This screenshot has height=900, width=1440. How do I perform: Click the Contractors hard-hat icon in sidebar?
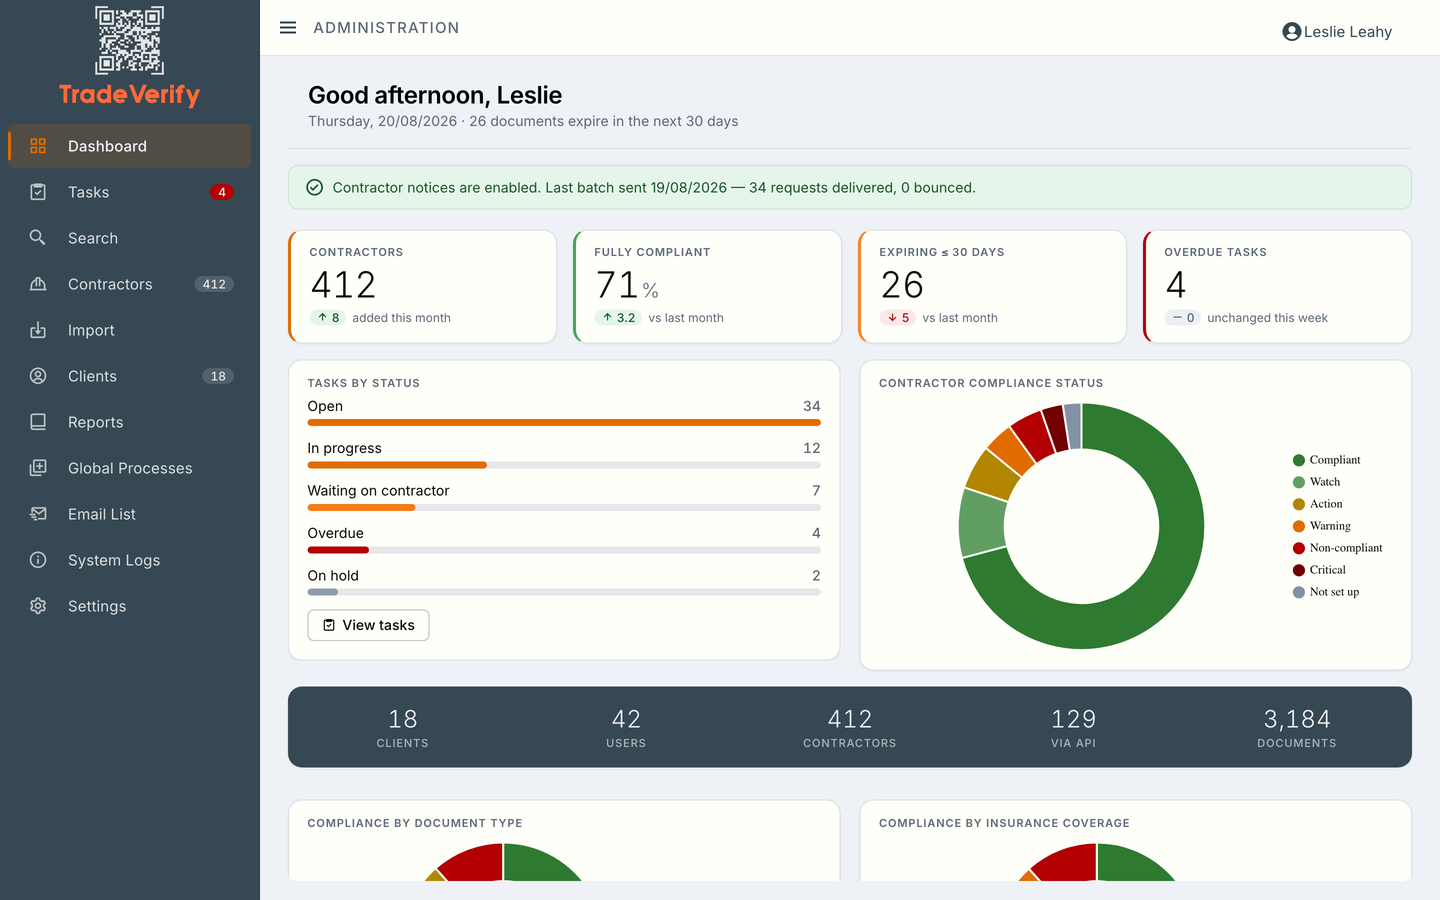click(38, 284)
